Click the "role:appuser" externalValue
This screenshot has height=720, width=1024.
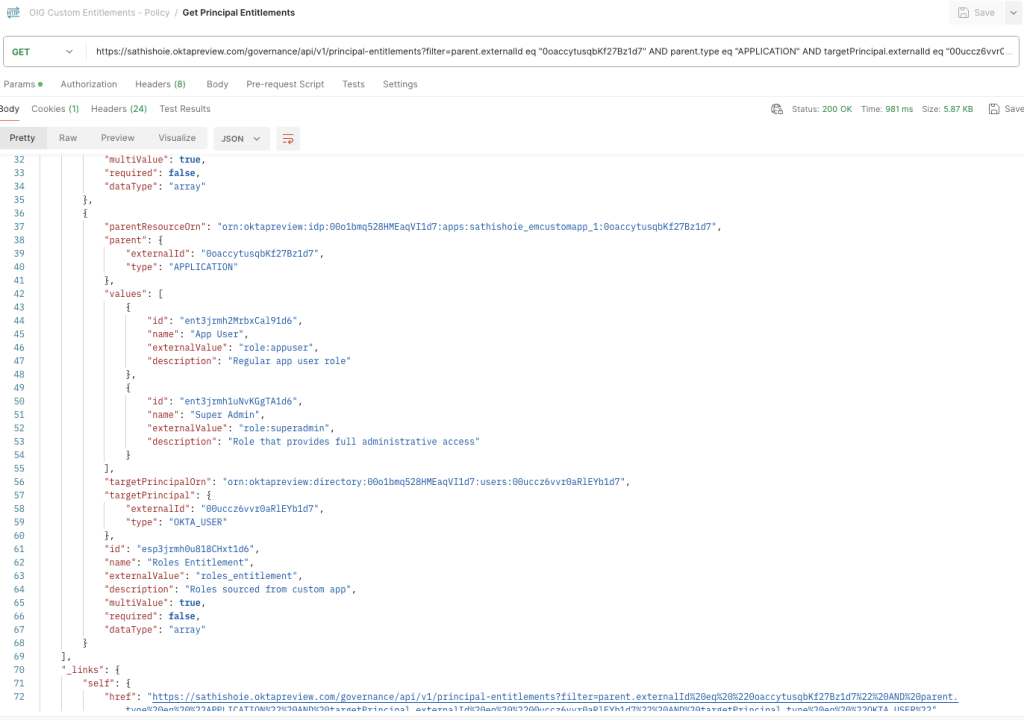click(276, 348)
